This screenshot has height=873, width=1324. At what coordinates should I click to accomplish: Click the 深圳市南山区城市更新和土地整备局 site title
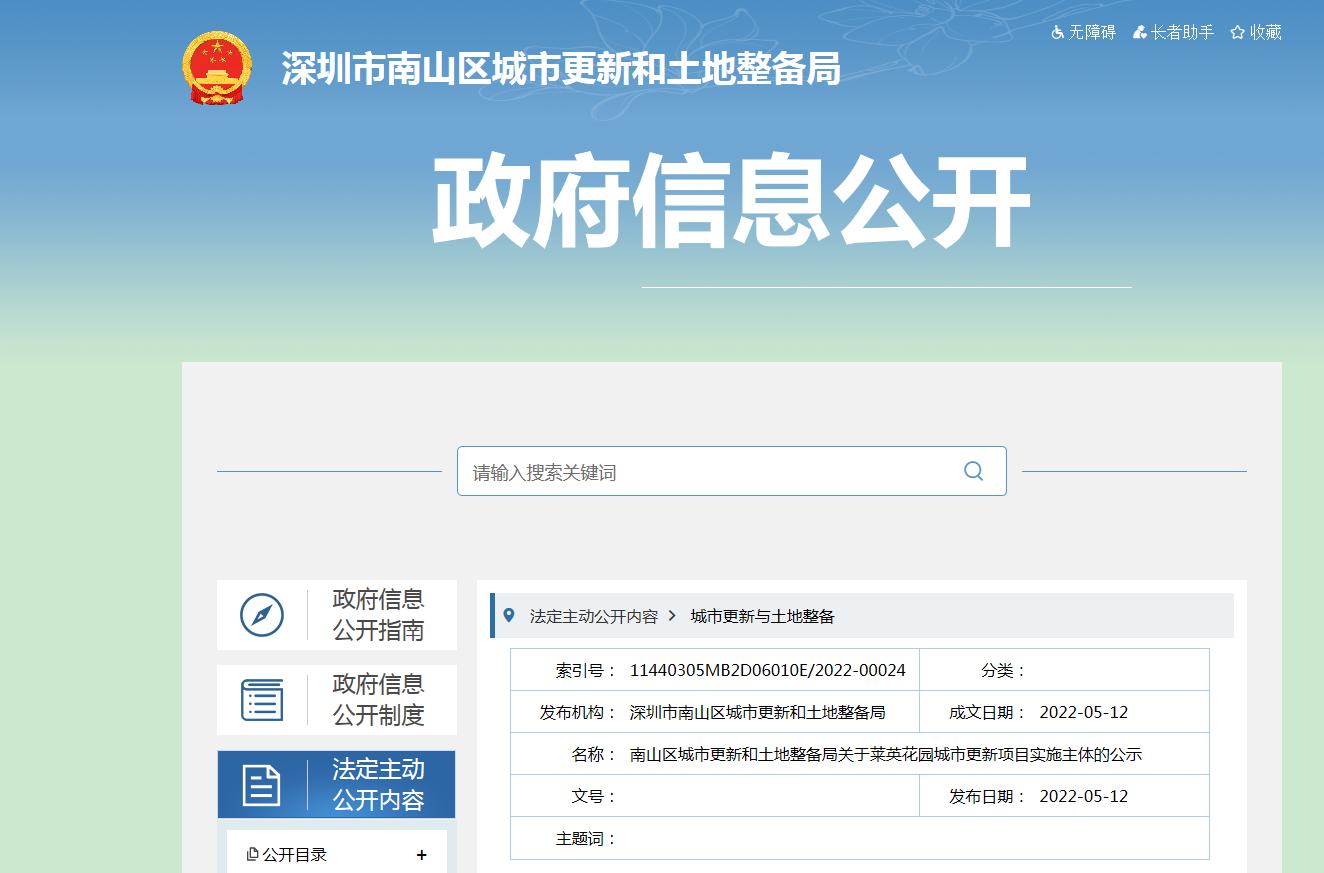(x=561, y=69)
